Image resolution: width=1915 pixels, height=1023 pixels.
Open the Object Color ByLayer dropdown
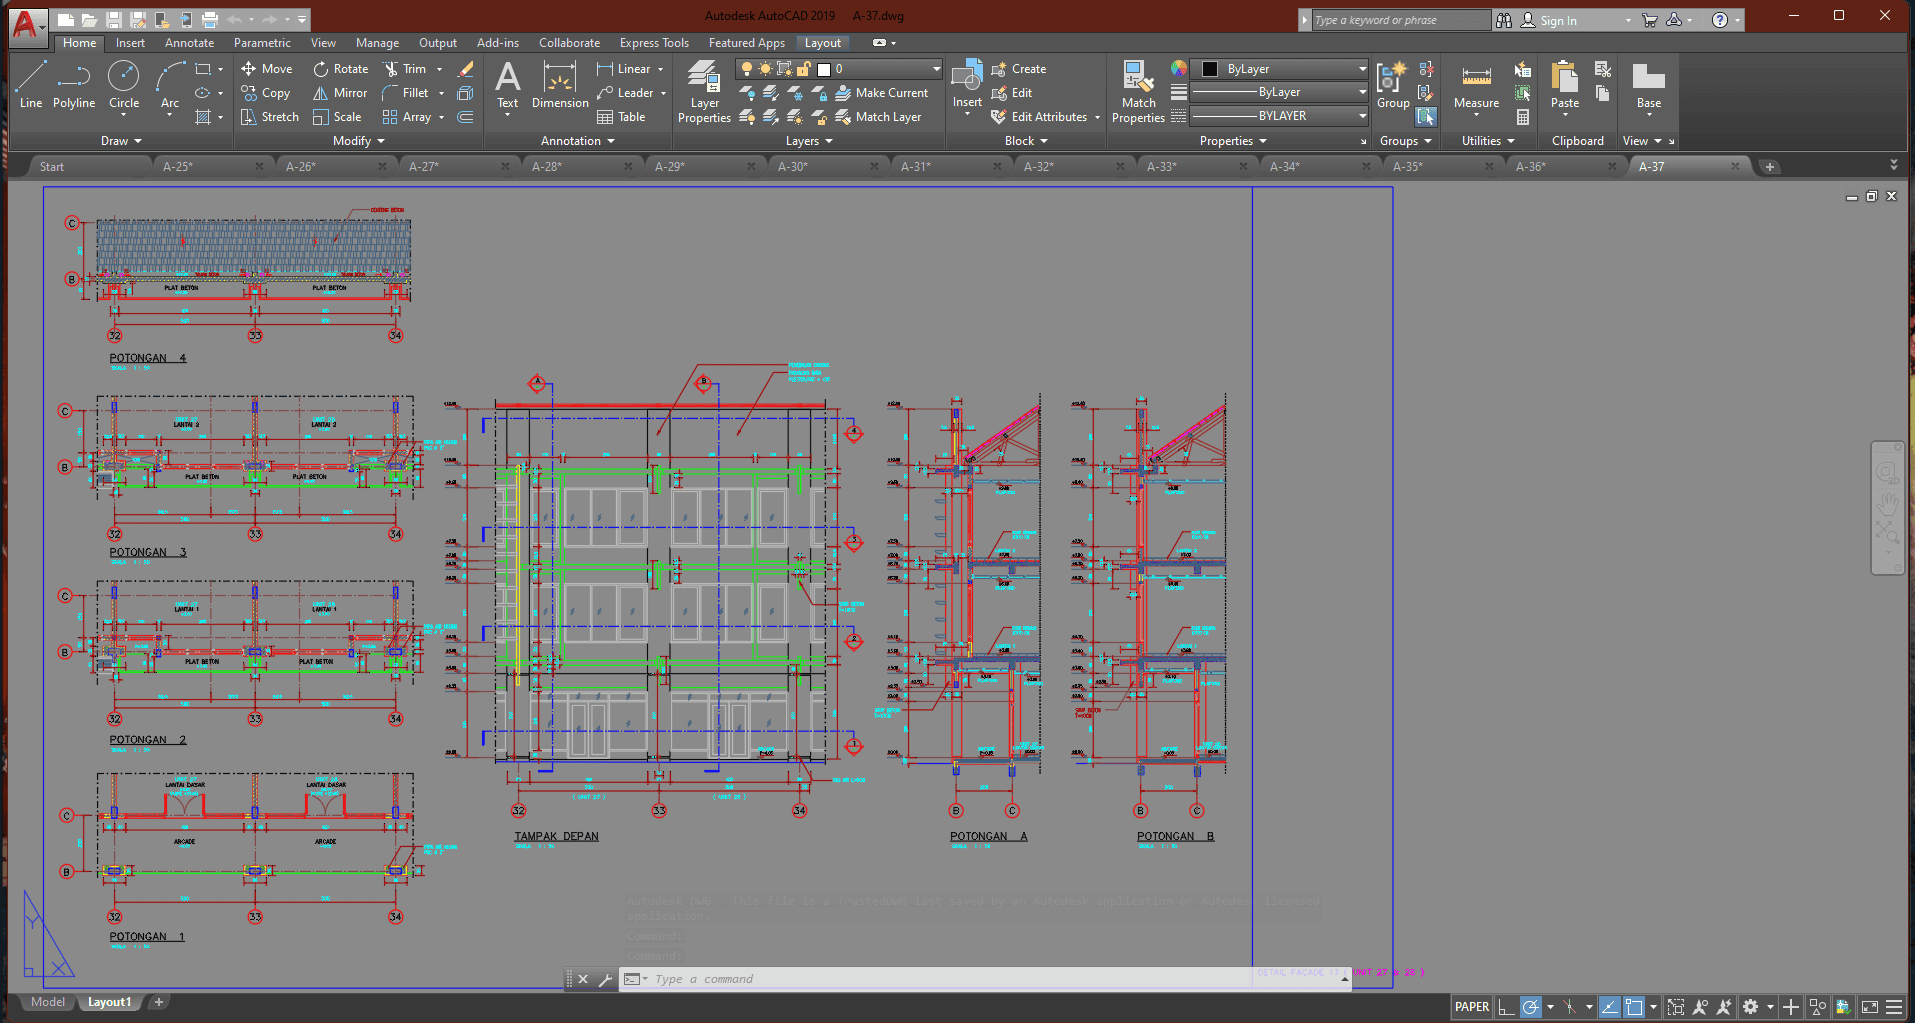(x=1361, y=69)
